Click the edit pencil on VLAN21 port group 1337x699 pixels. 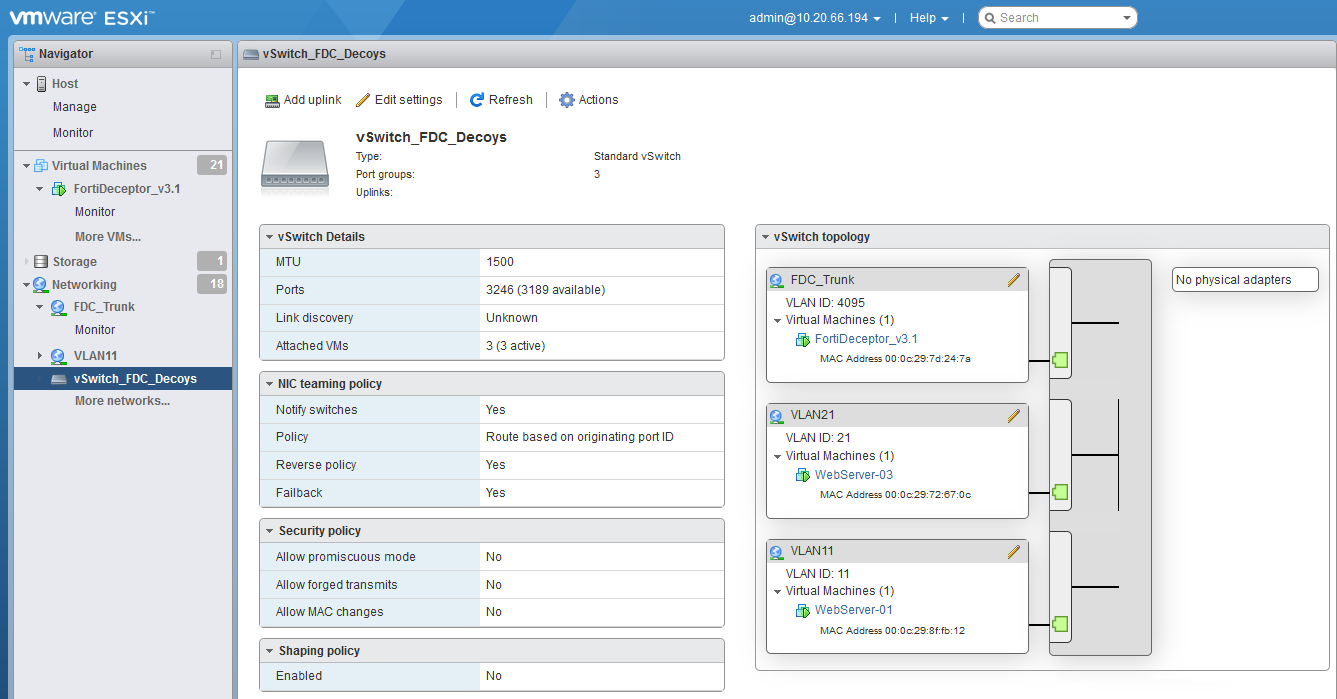point(1014,415)
